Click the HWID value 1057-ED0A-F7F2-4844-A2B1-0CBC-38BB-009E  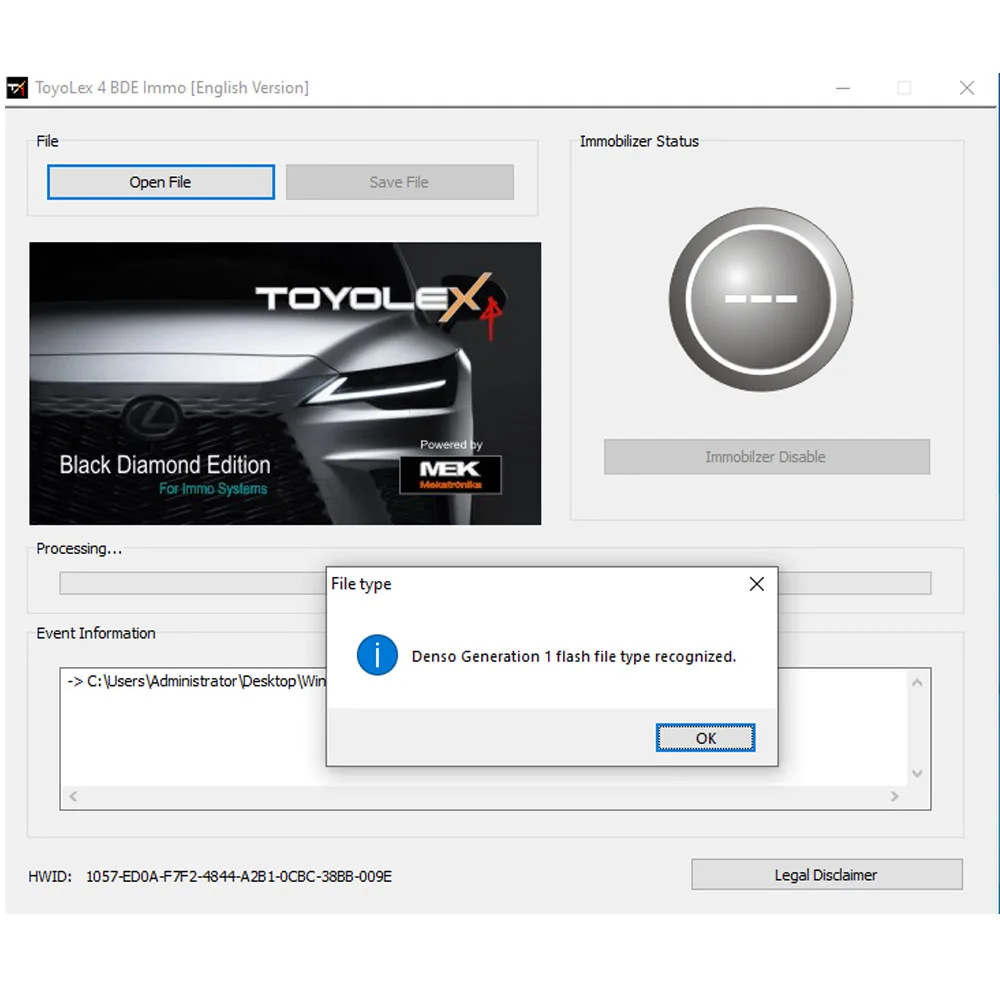(x=239, y=876)
